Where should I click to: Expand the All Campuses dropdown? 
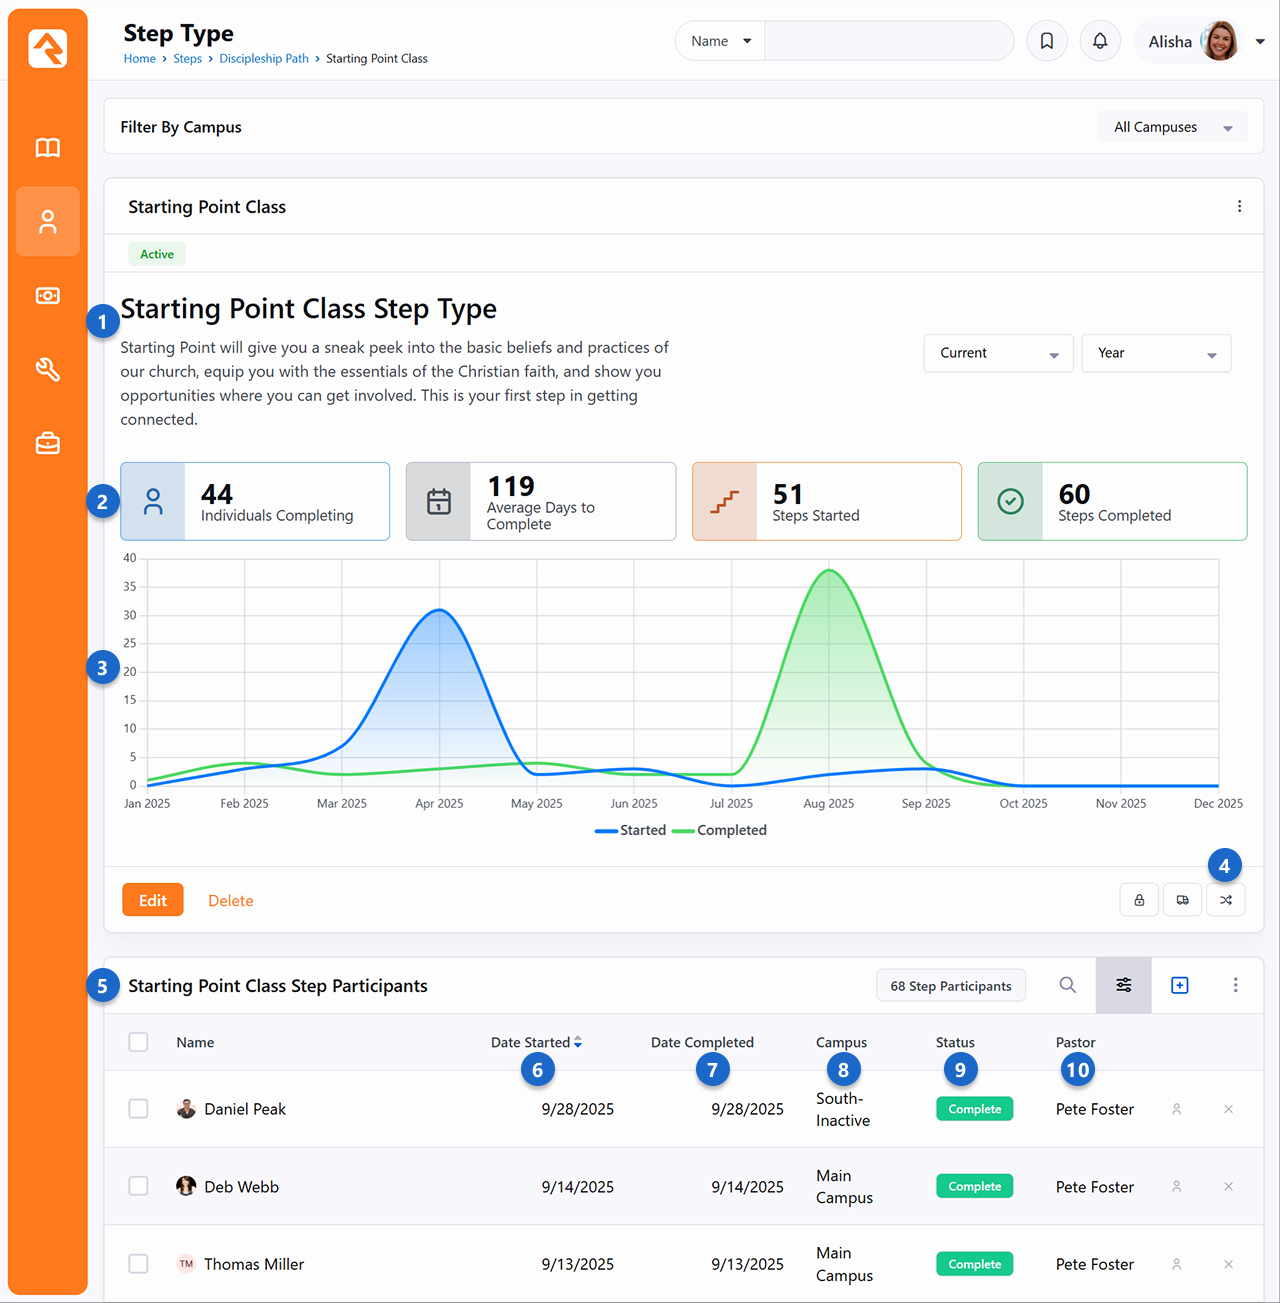1172,127
